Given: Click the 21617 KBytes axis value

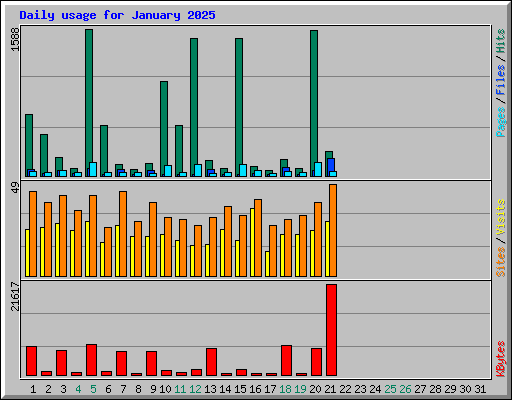Looking at the screenshot, I should coord(15,296).
